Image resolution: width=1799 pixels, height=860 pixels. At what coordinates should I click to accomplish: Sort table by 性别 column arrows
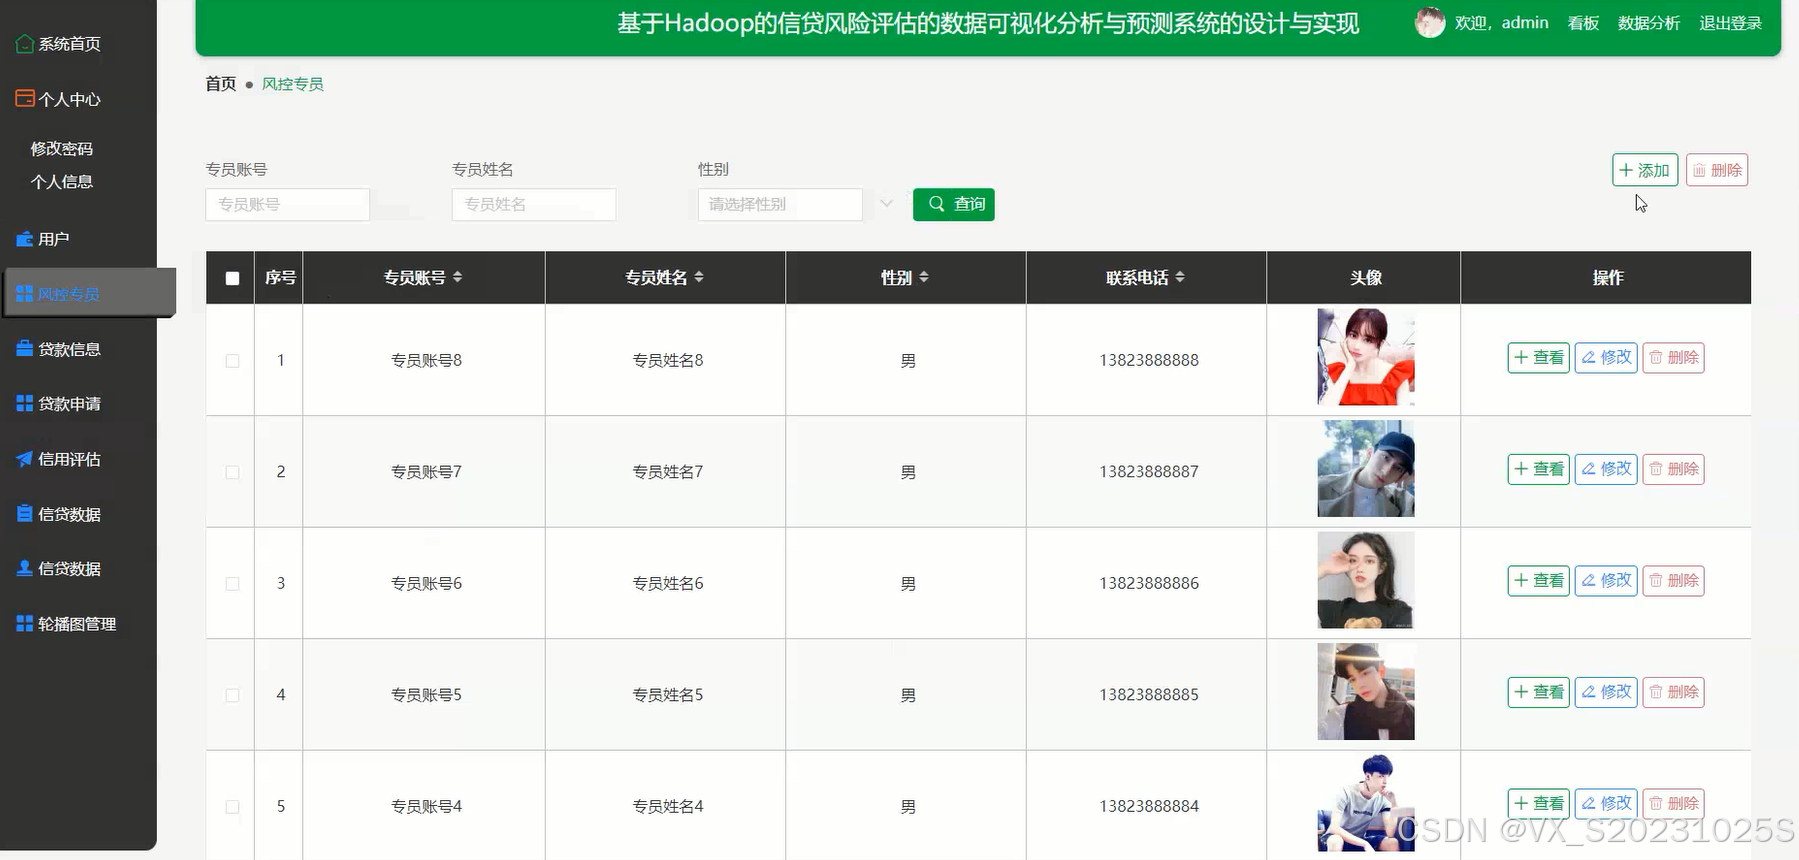coord(924,277)
